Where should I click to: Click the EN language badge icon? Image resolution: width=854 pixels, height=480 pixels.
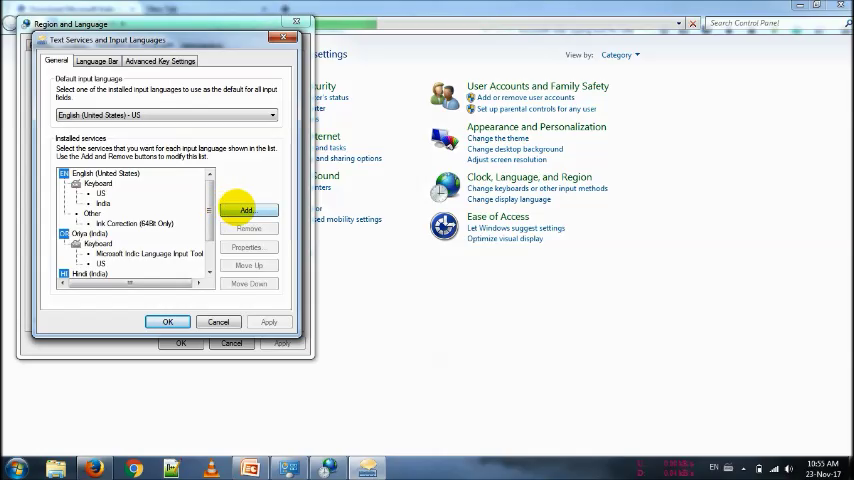[x=64, y=173]
